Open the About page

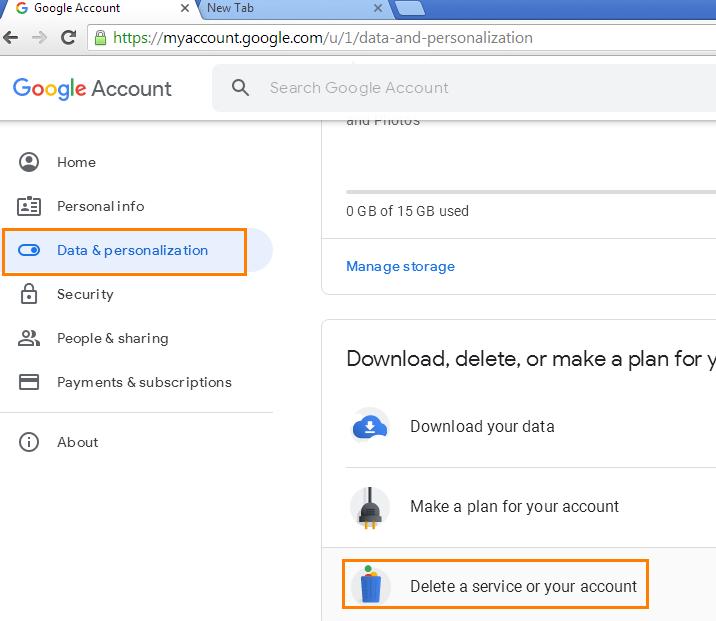[136, 442]
